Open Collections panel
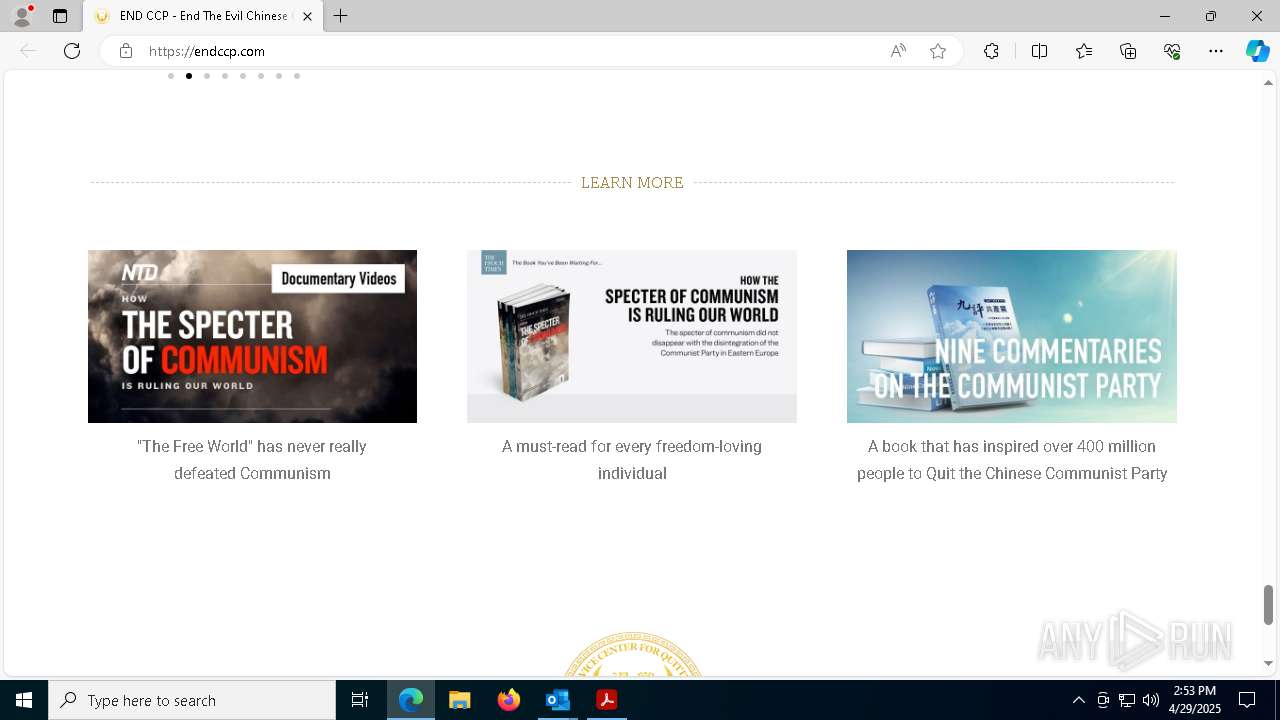This screenshot has height=720, width=1280. point(1128,51)
